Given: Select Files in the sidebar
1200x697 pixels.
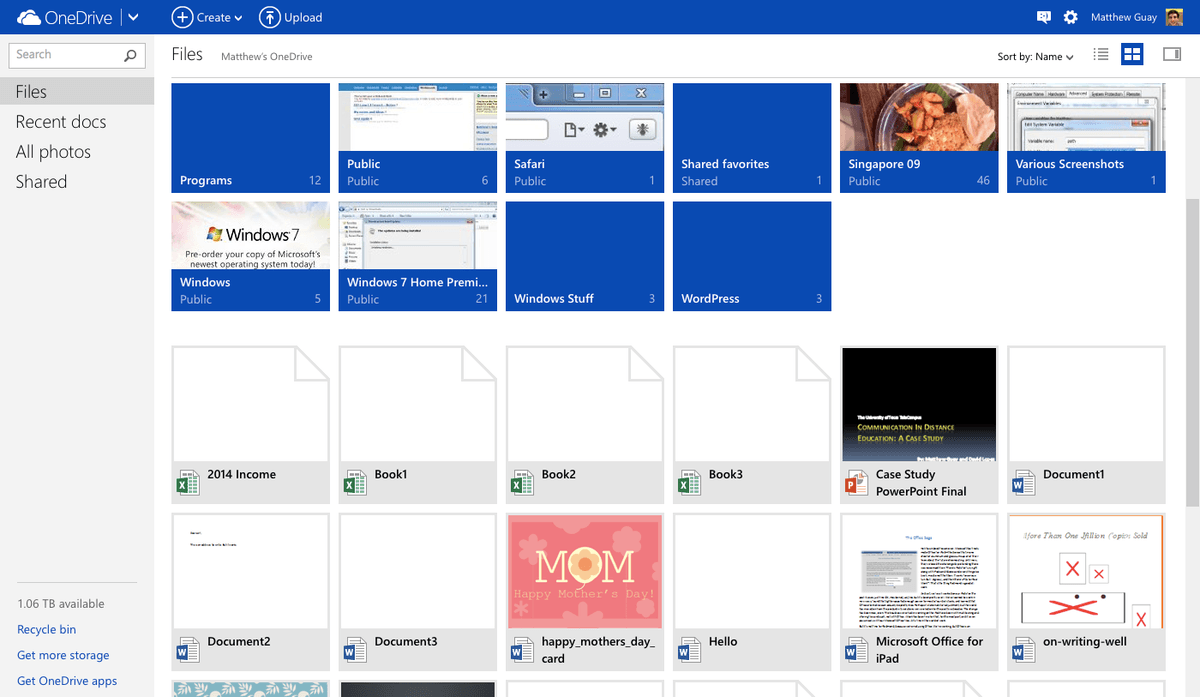Looking at the screenshot, I should [x=77, y=92].
